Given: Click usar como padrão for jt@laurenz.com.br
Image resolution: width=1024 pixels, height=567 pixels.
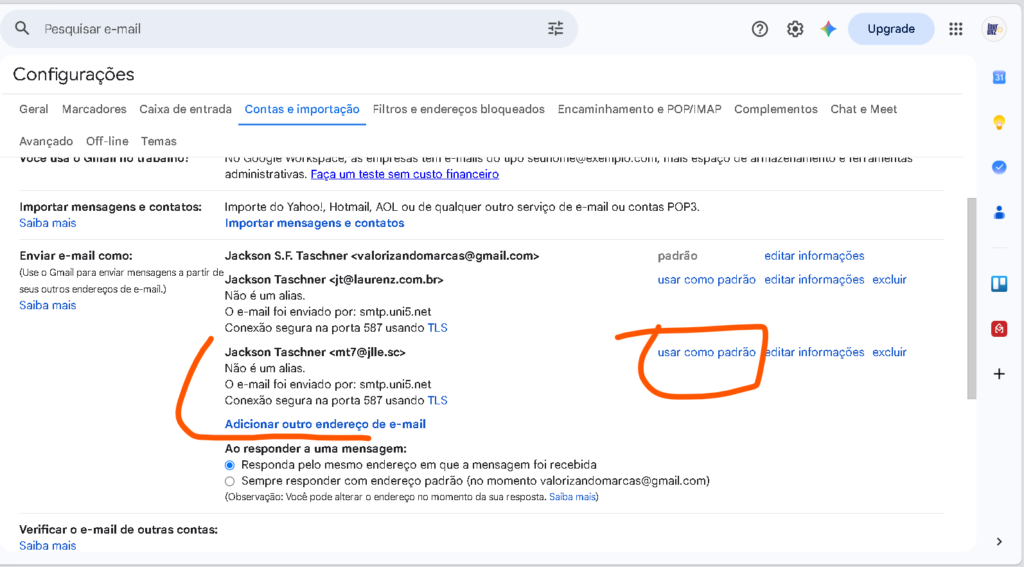Looking at the screenshot, I should tap(706, 280).
